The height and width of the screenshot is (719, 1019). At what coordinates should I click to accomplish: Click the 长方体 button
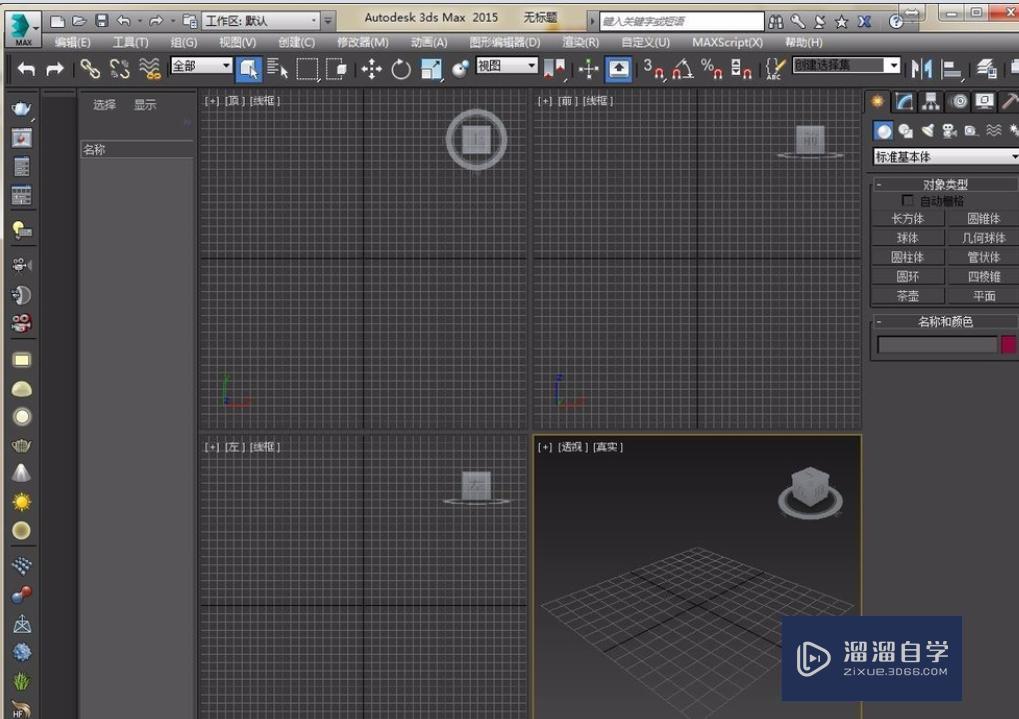[x=907, y=219]
